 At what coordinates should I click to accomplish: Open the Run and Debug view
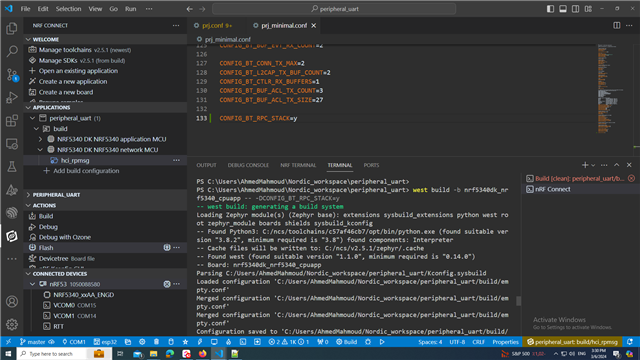point(12,98)
